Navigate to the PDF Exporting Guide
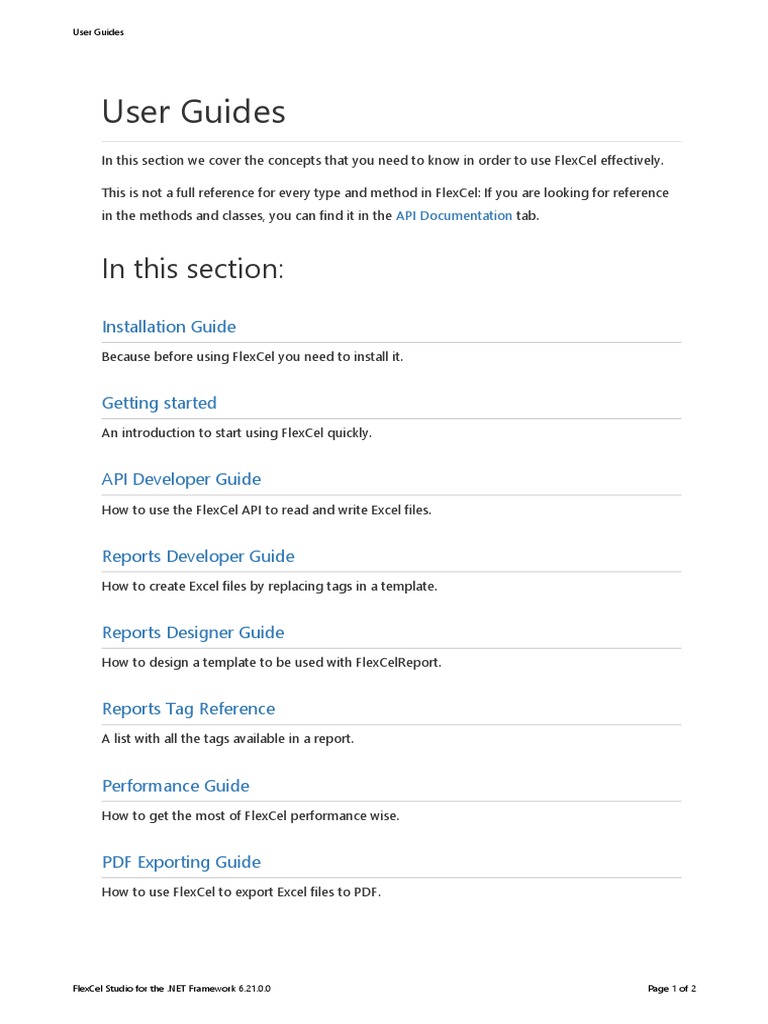The height and width of the screenshot is (1024, 768). point(181,862)
